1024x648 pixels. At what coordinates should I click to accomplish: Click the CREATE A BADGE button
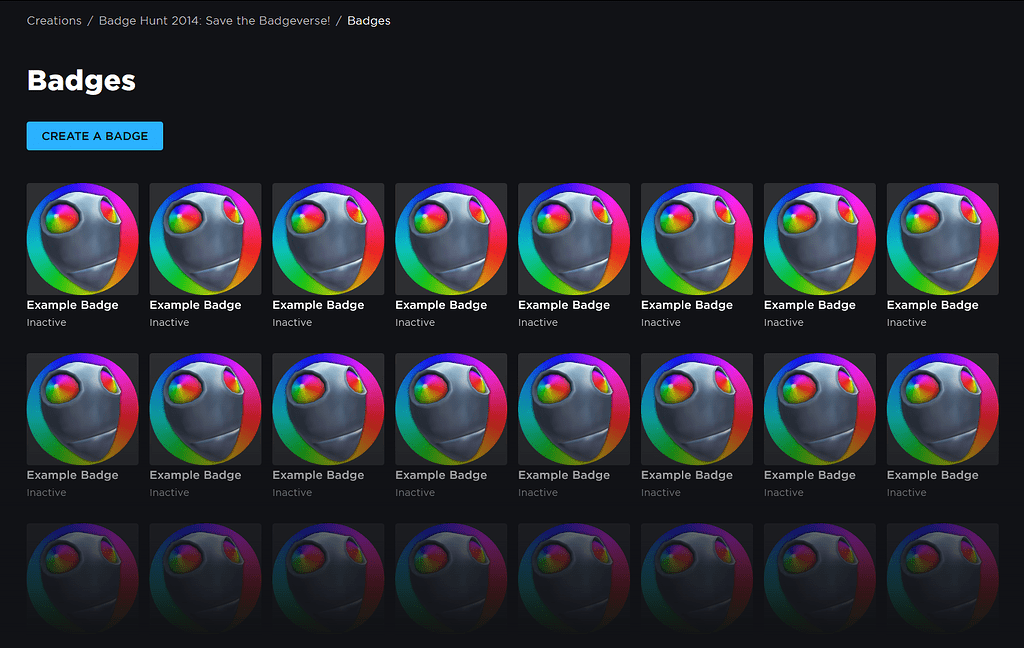pyautogui.click(x=94, y=135)
